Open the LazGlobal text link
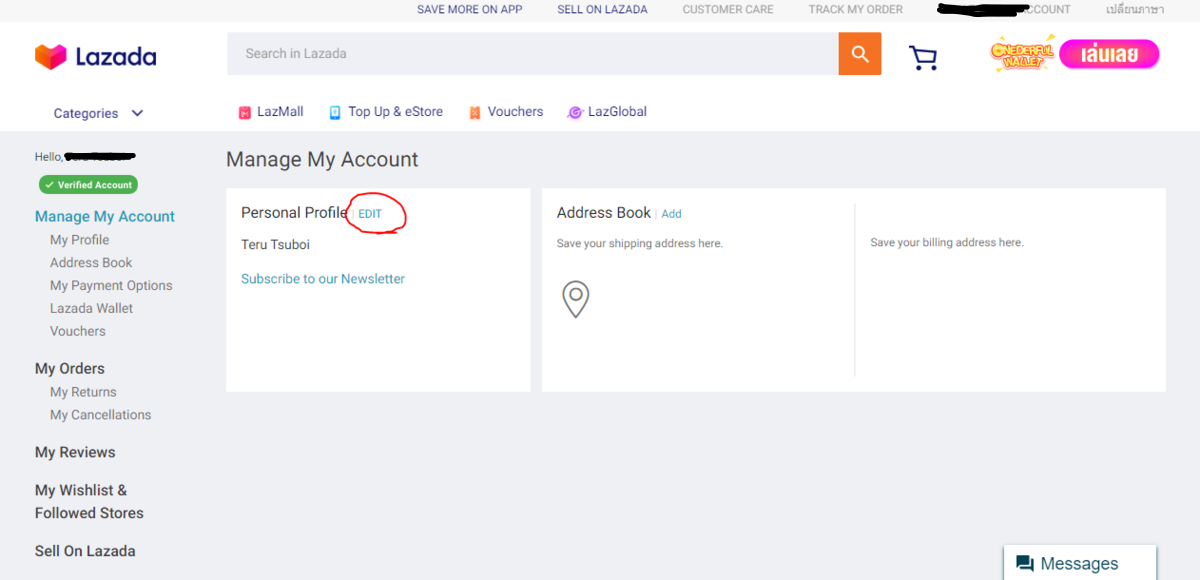This screenshot has height=580, width=1200. (617, 112)
